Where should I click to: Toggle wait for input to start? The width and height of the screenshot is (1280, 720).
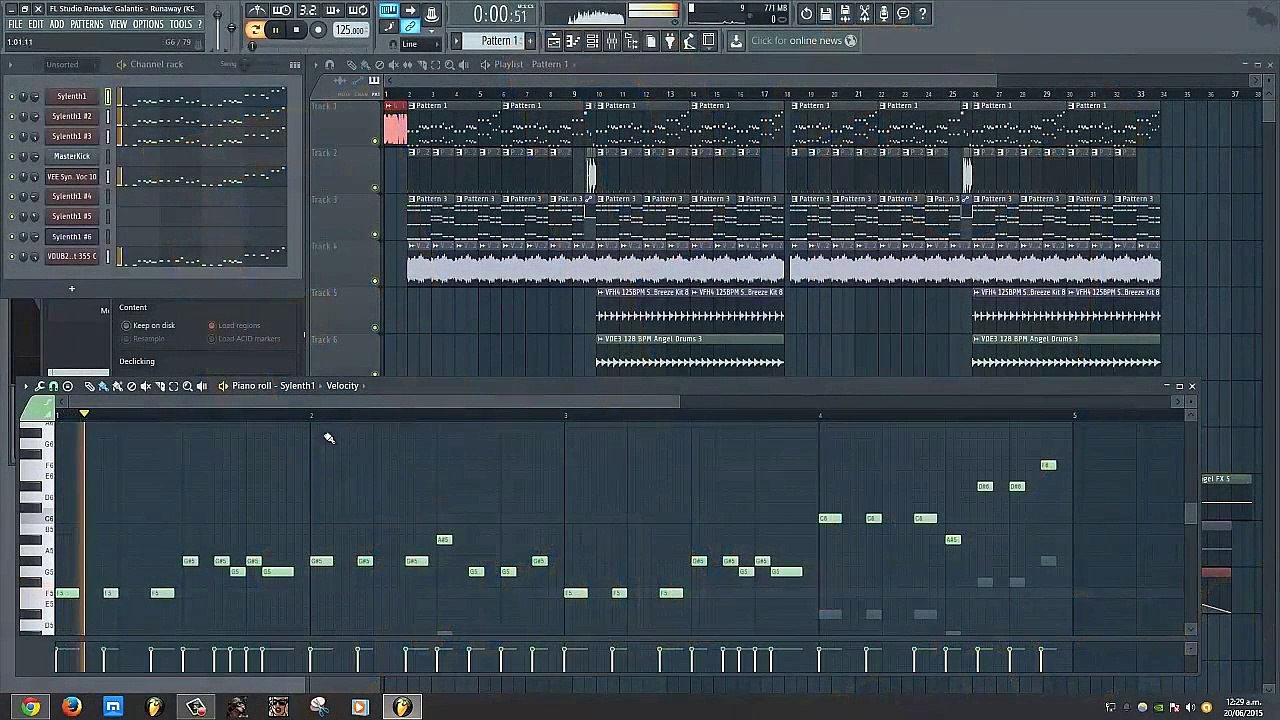[283, 11]
